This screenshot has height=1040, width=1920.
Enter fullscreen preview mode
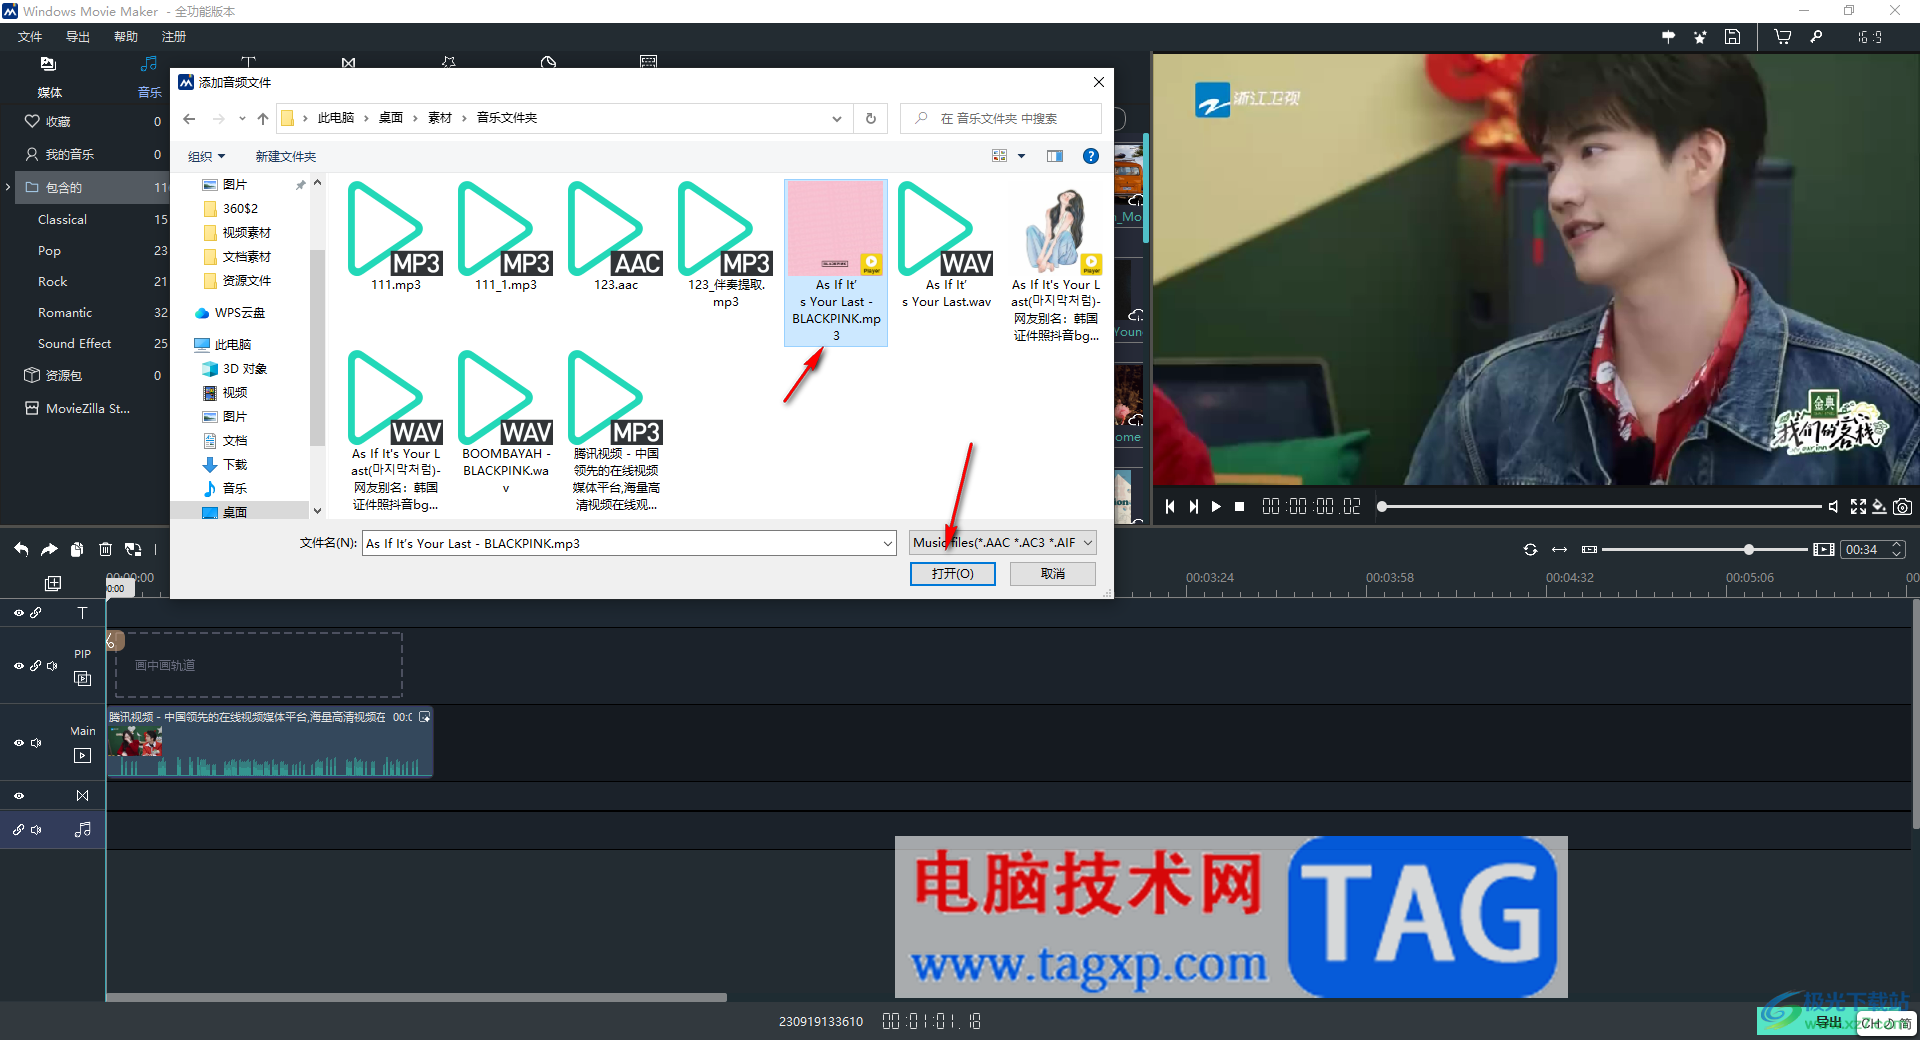tap(1858, 507)
